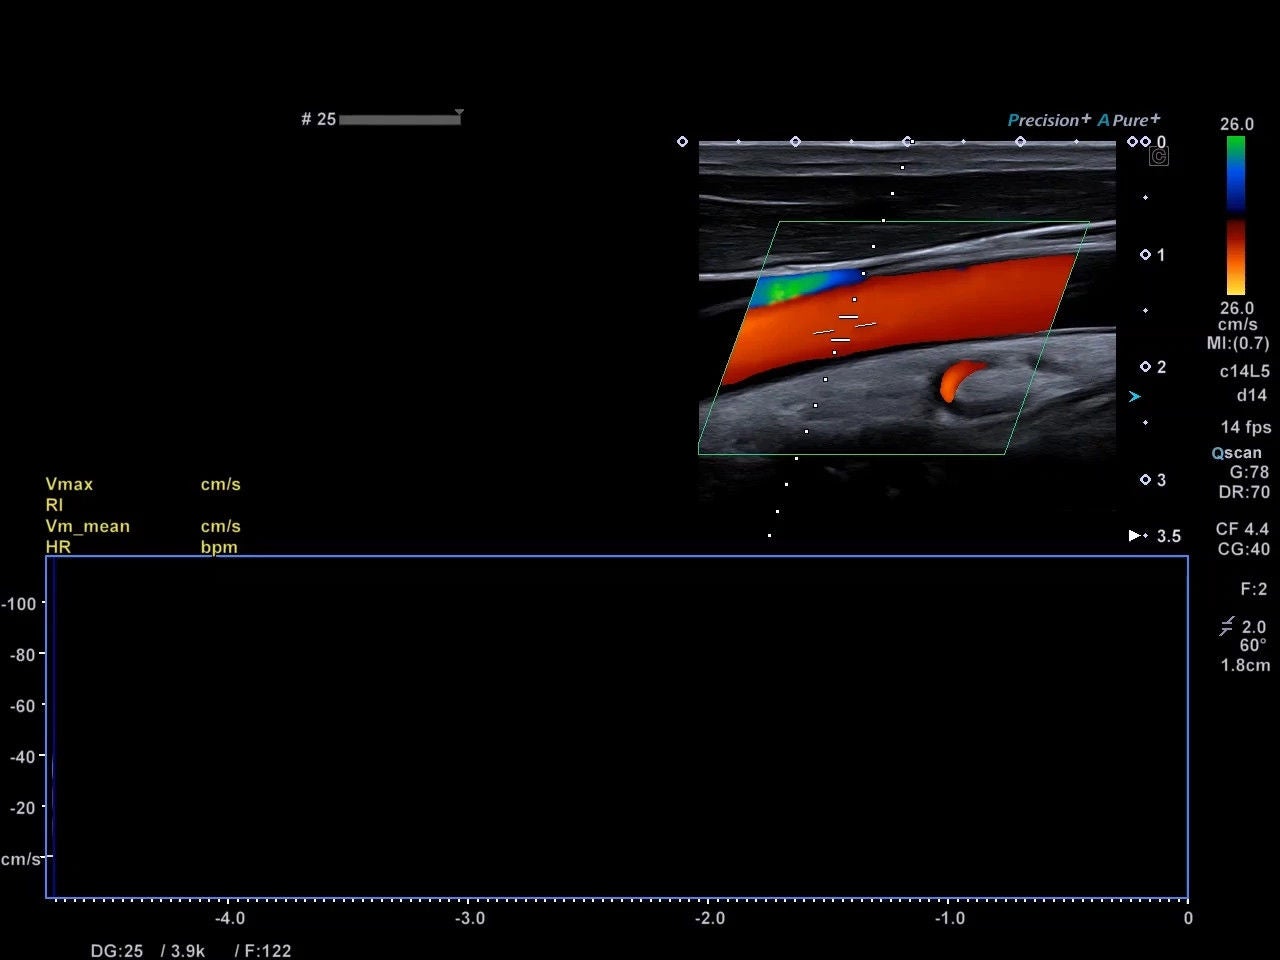Click the CF 4.4 color frequency value

click(x=1242, y=529)
